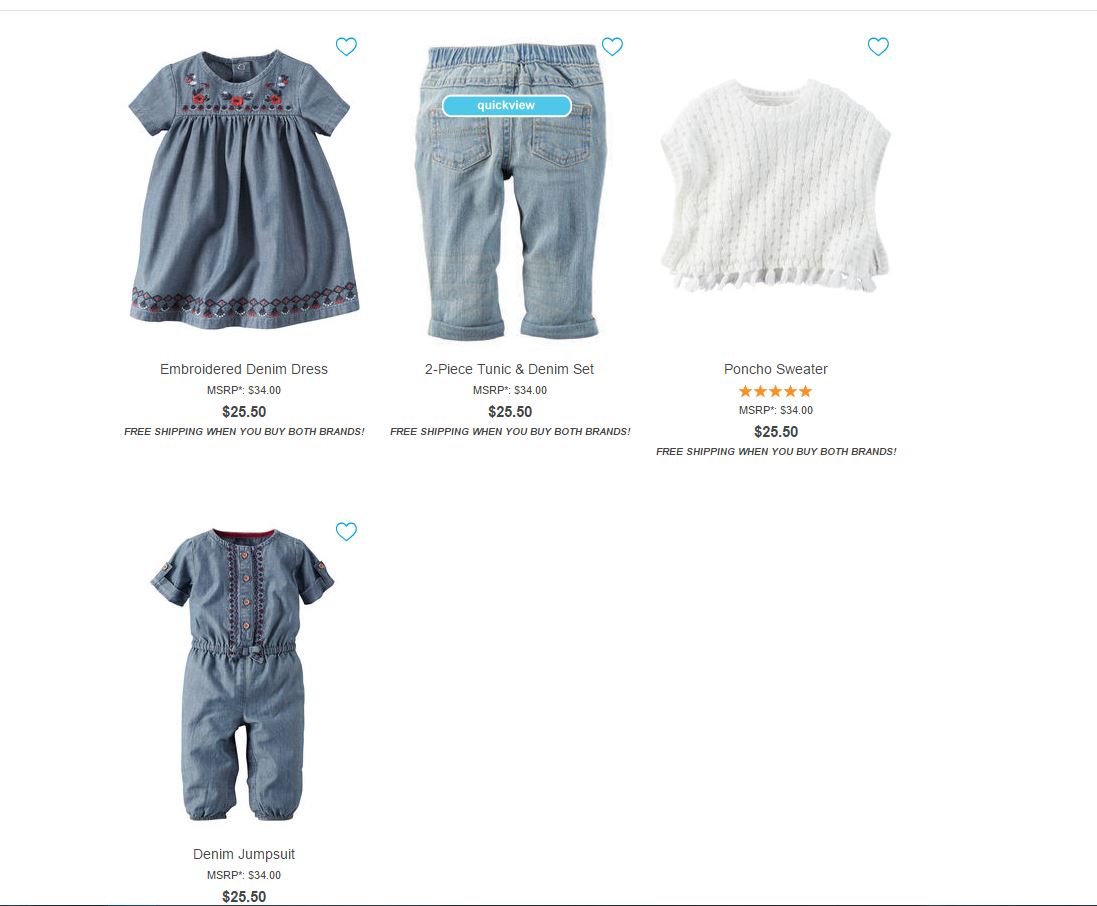Open the Poncho Sweater title link
1097x906 pixels.
point(776,369)
